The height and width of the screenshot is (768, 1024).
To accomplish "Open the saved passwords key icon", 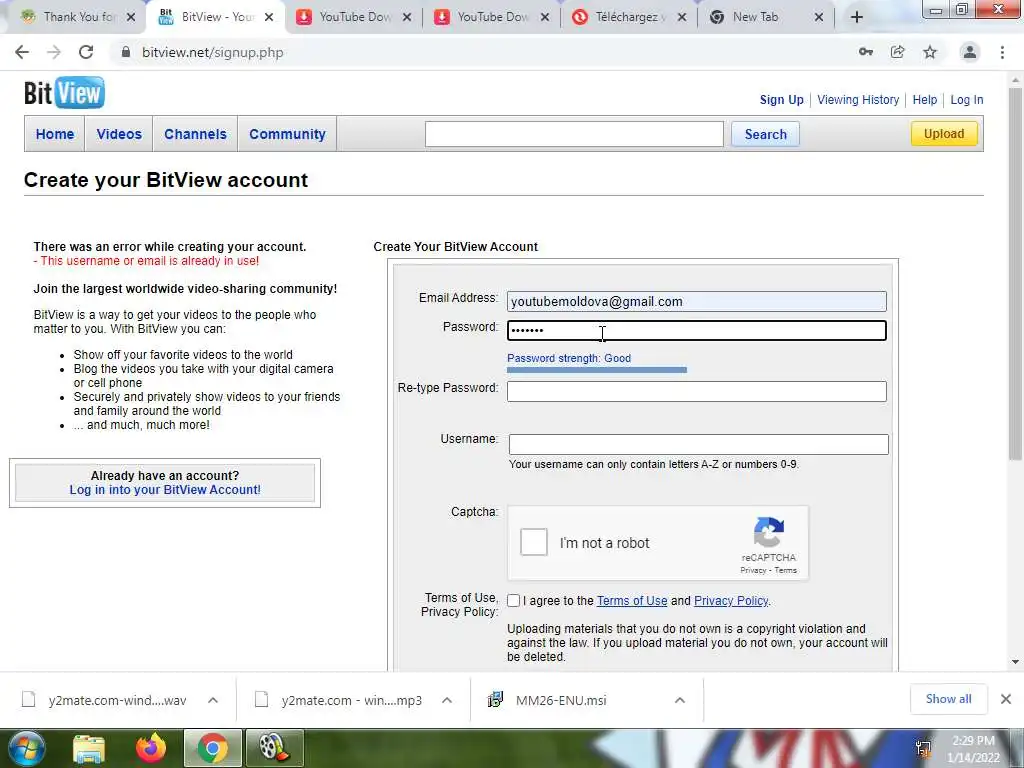I will [866, 52].
